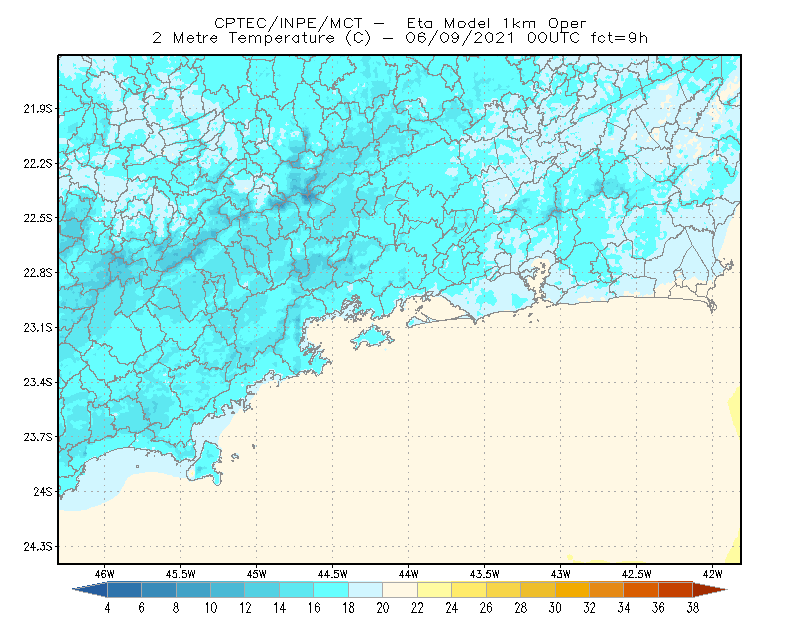Click the 4–6 legend color swatch
Image resolution: width=800 pixels, height=618 pixels.
click(124, 589)
